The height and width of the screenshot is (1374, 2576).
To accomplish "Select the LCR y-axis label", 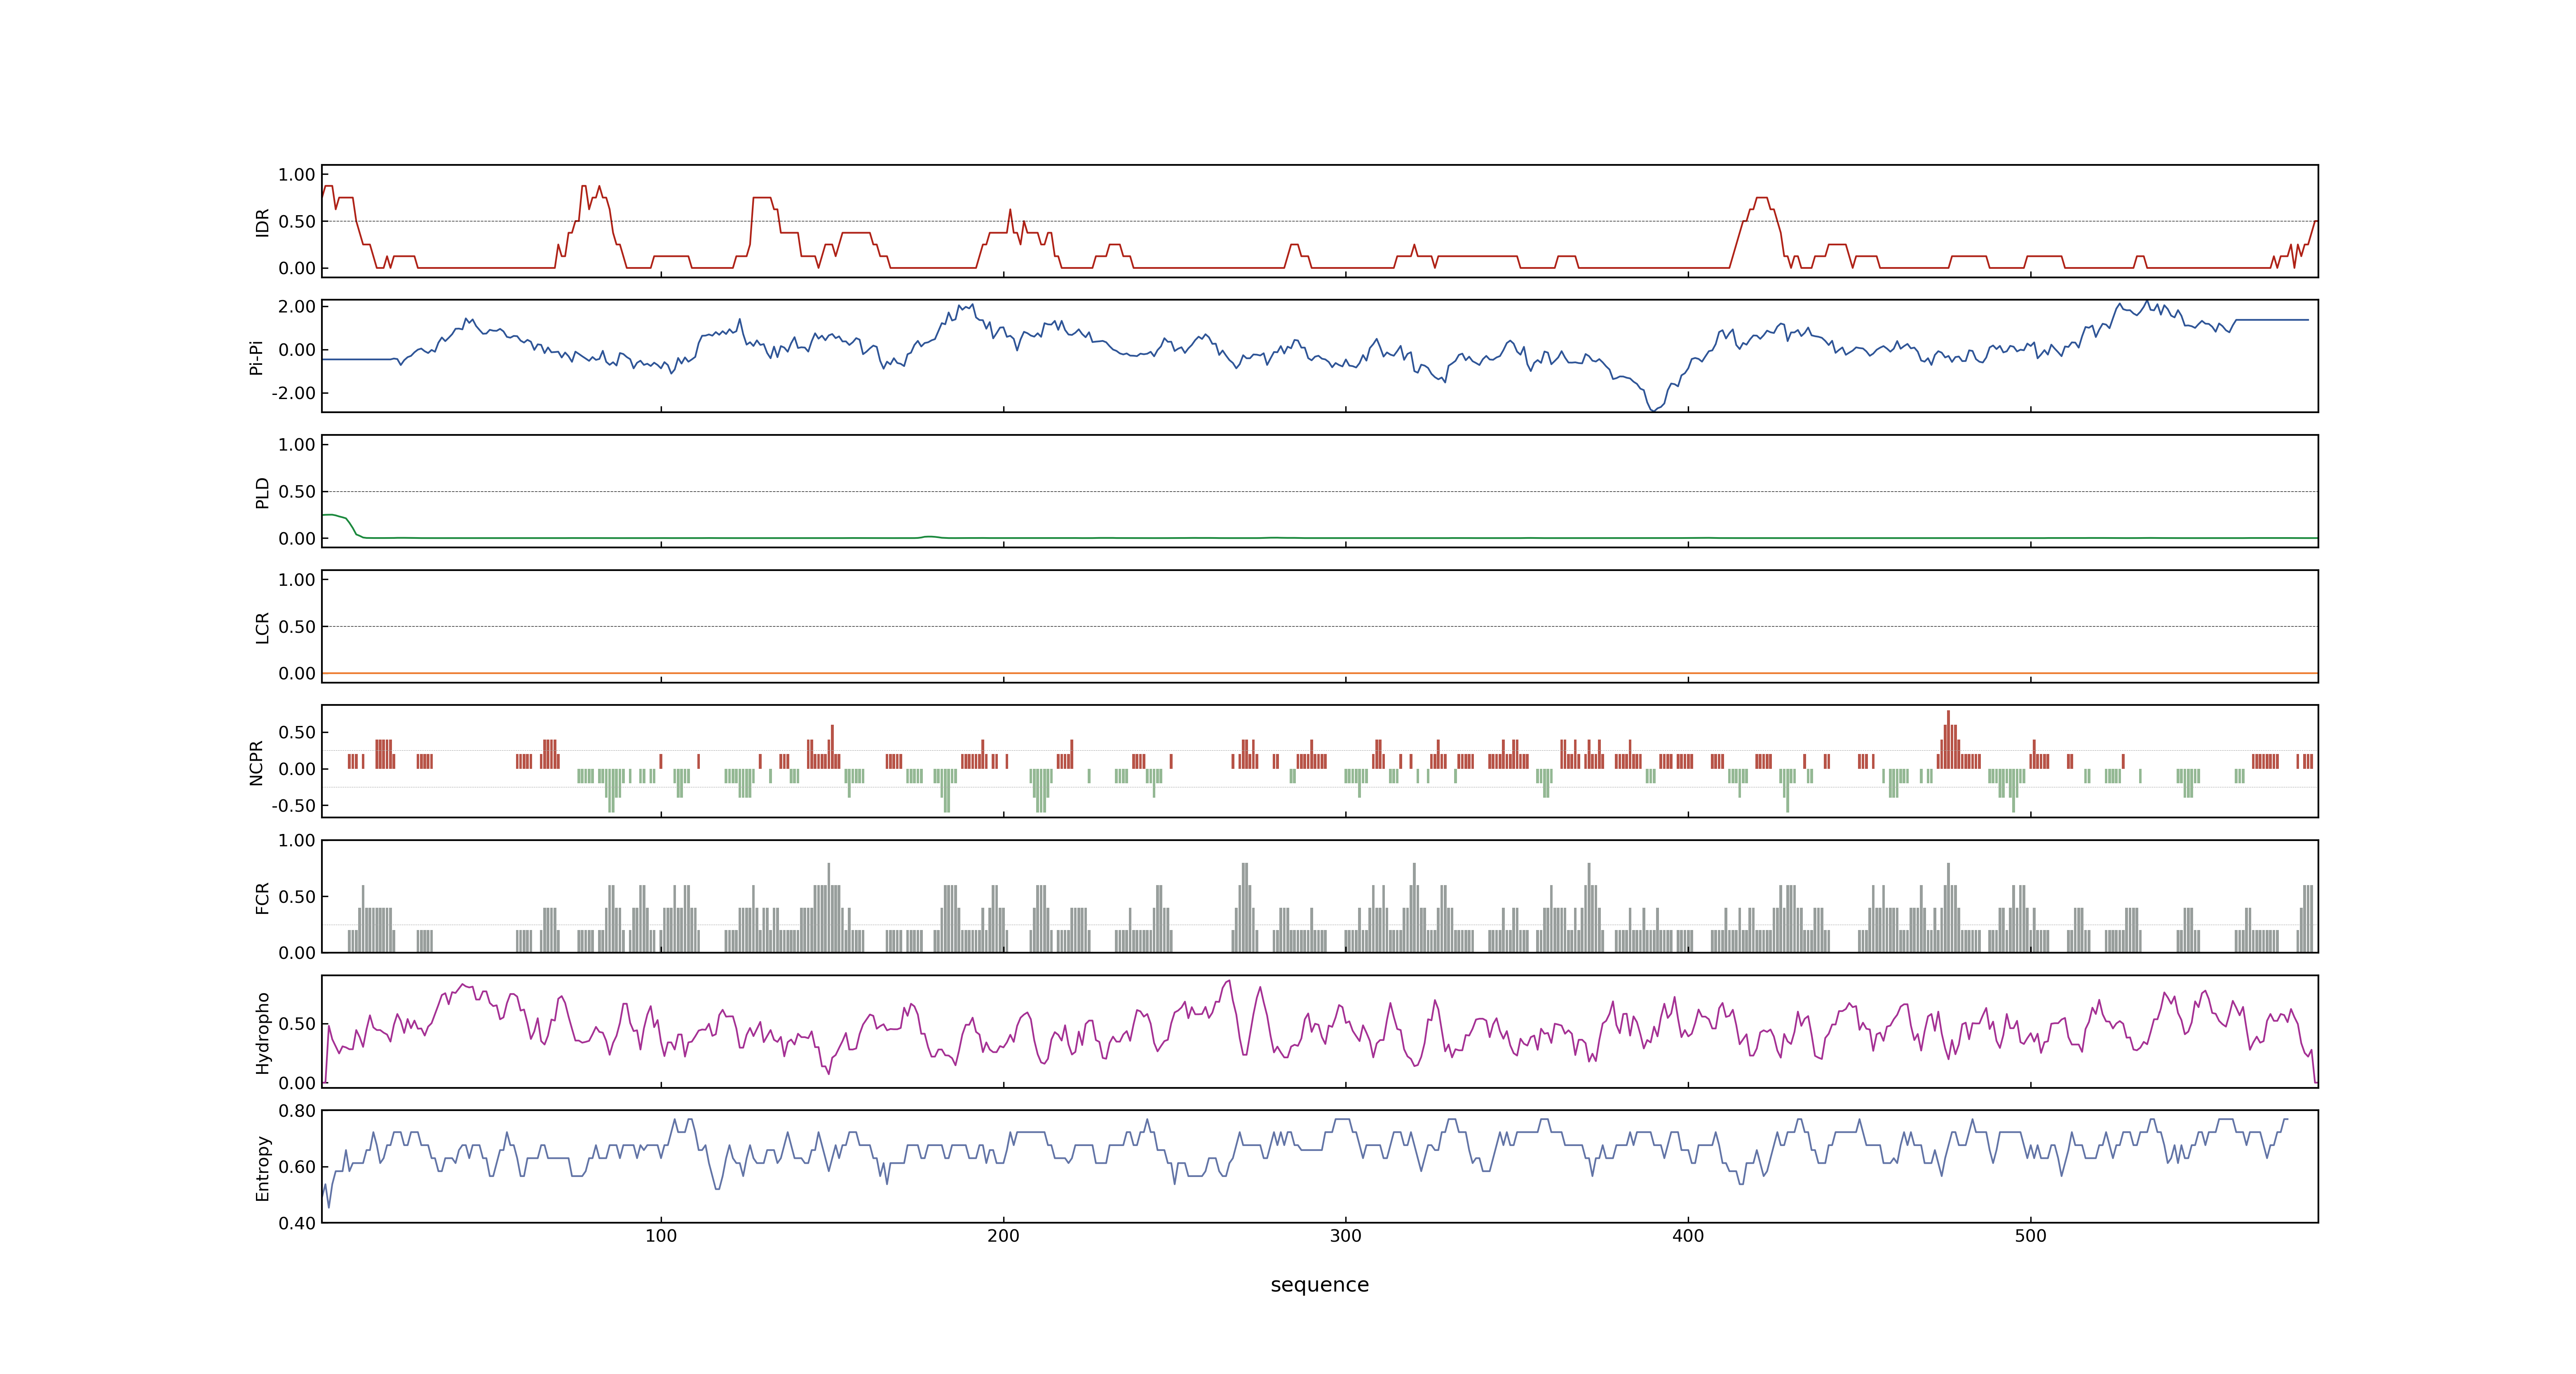I will point(262,627).
